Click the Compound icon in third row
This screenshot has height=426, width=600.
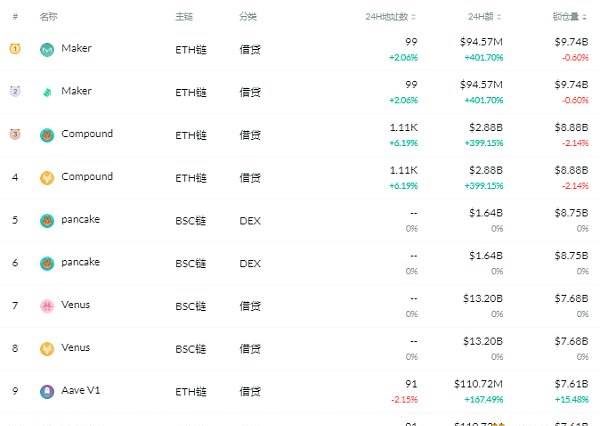(x=47, y=135)
